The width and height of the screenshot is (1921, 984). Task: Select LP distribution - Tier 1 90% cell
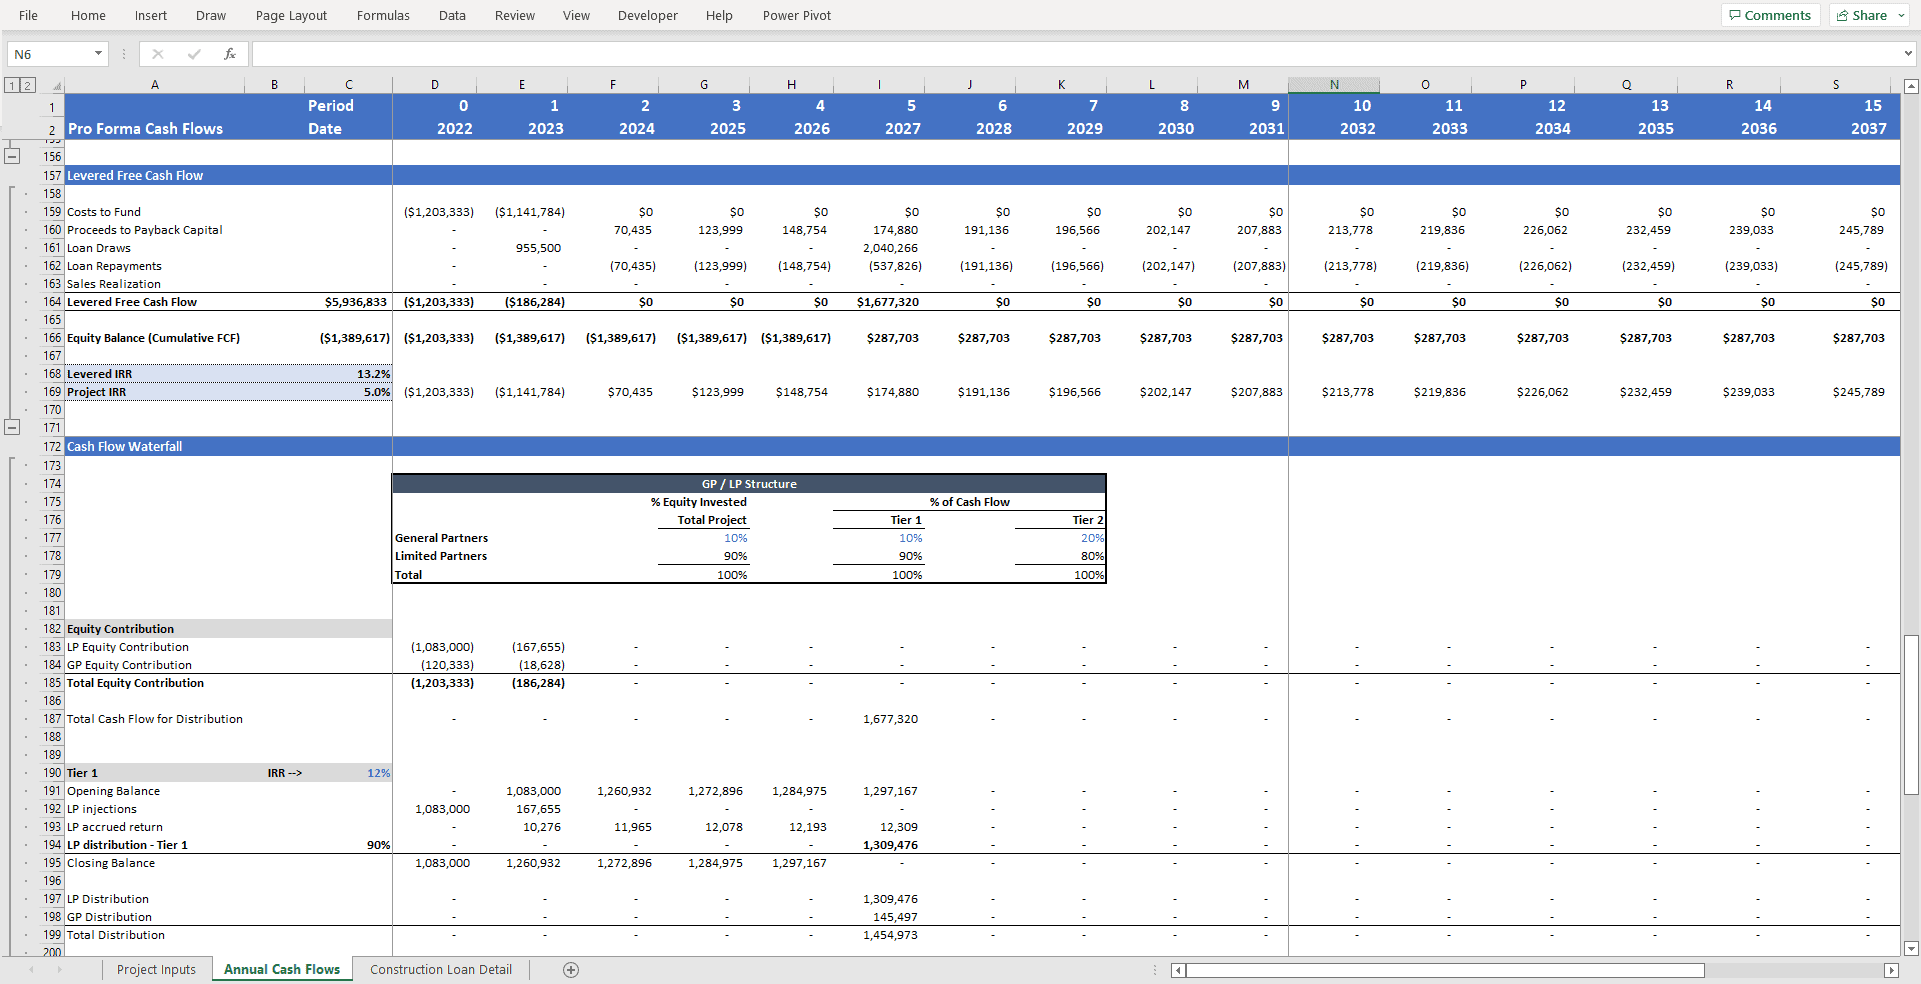(348, 845)
